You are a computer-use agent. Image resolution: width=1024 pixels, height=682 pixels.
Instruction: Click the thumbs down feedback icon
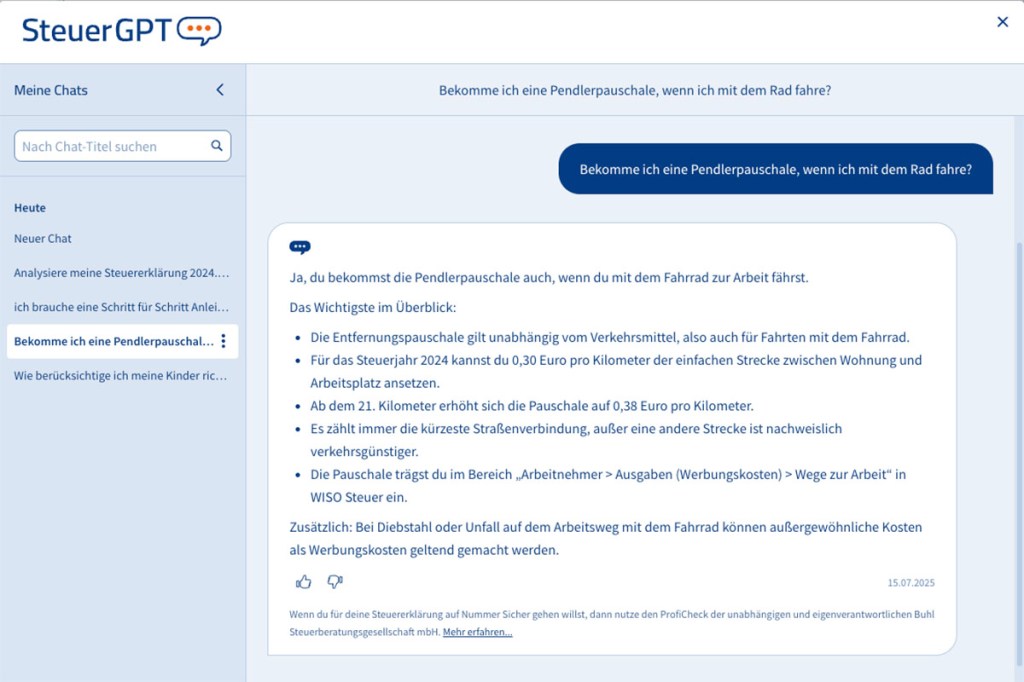335,581
